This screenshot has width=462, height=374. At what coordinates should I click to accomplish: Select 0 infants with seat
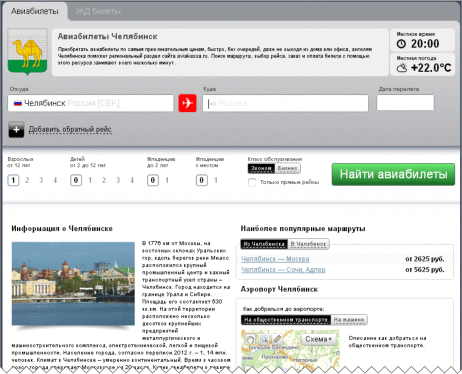coord(202,180)
